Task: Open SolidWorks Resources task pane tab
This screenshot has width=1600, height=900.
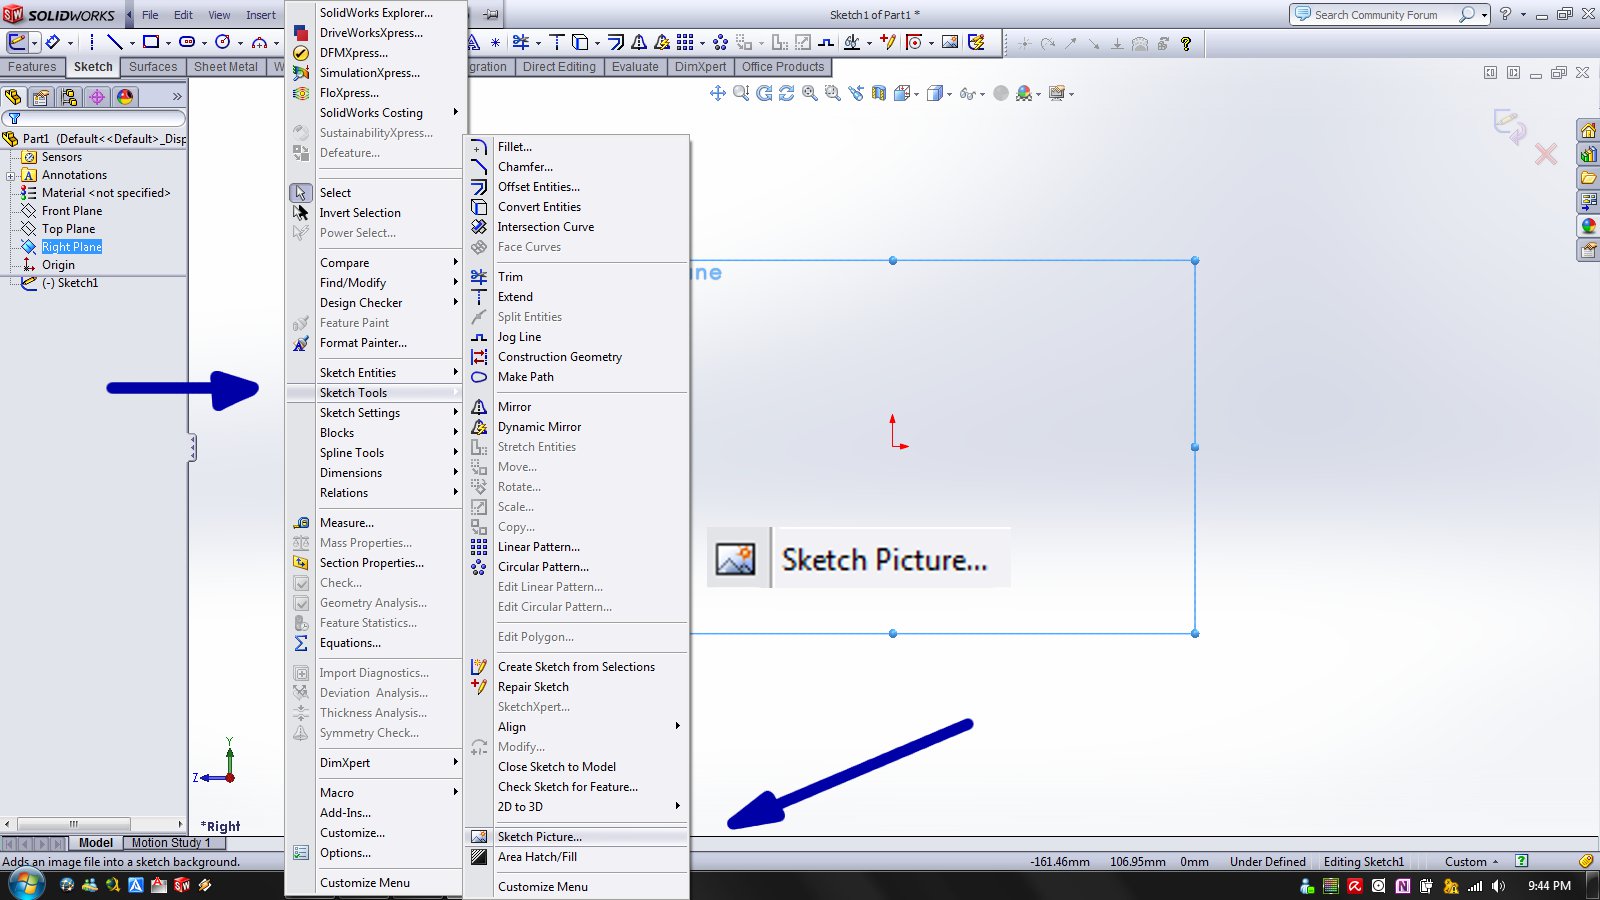Action: click(1588, 131)
